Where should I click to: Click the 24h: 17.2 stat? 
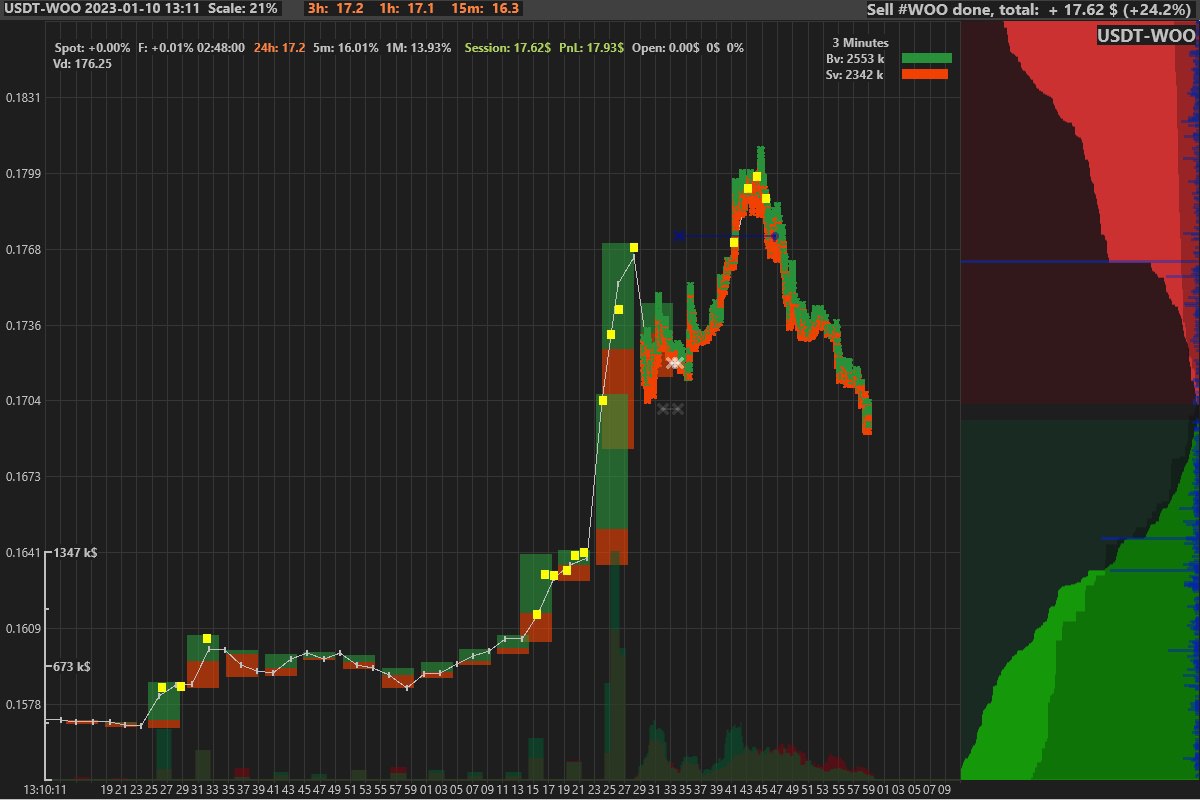(280, 47)
